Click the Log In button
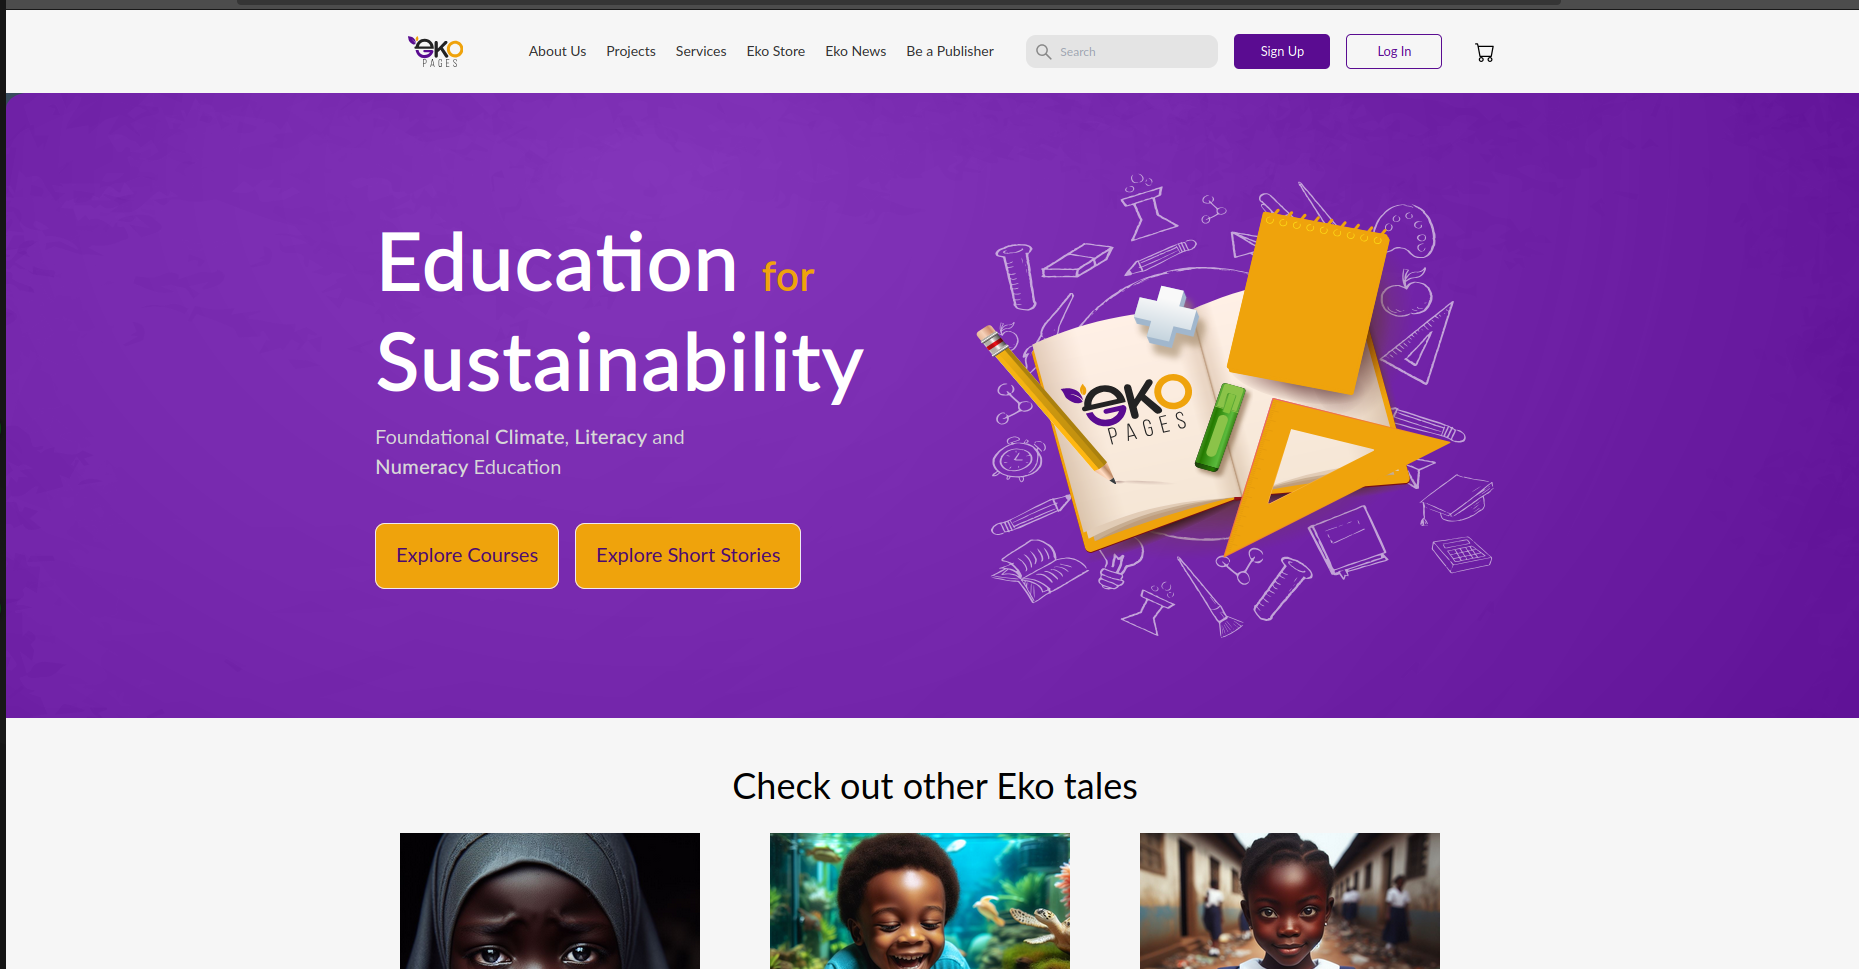Viewport: 1859px width, 969px height. (1393, 52)
